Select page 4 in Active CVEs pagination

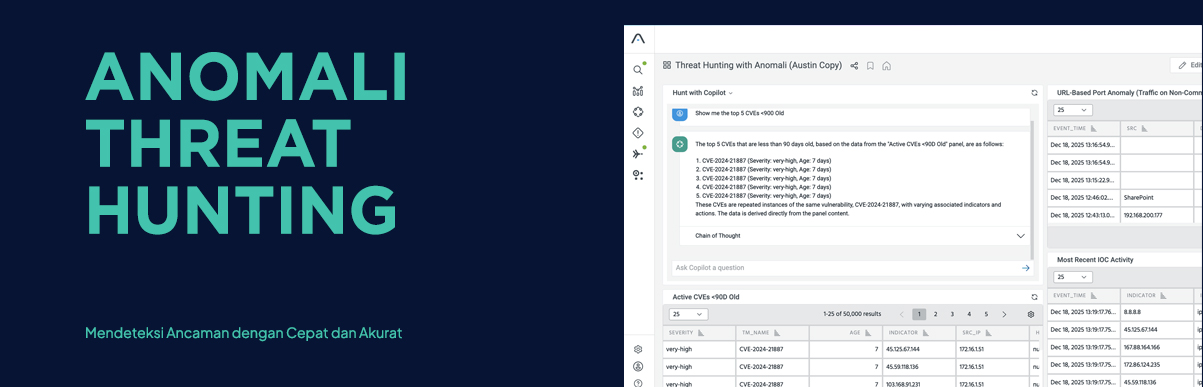point(969,315)
